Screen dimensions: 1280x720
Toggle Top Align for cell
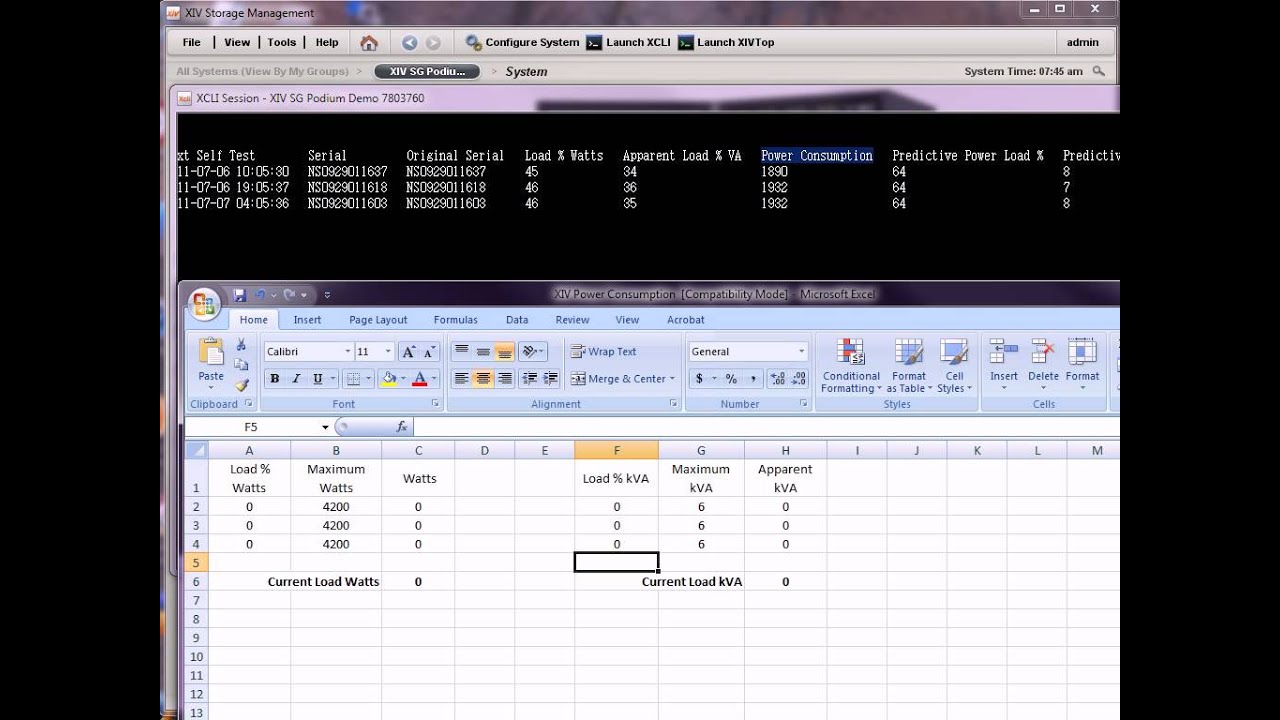point(461,351)
